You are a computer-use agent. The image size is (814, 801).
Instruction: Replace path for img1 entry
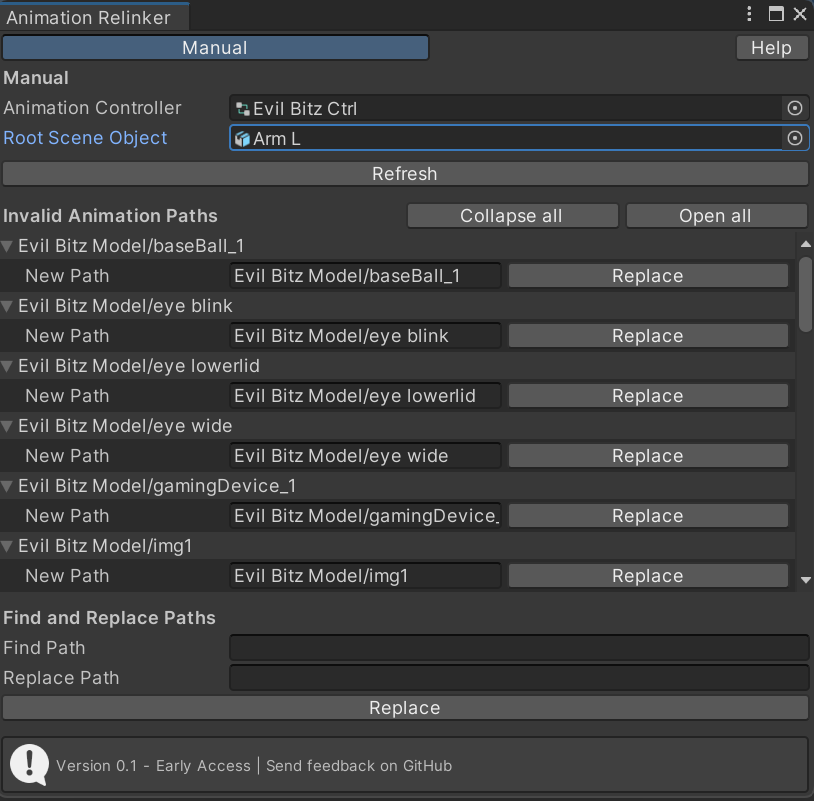pyautogui.click(x=648, y=576)
